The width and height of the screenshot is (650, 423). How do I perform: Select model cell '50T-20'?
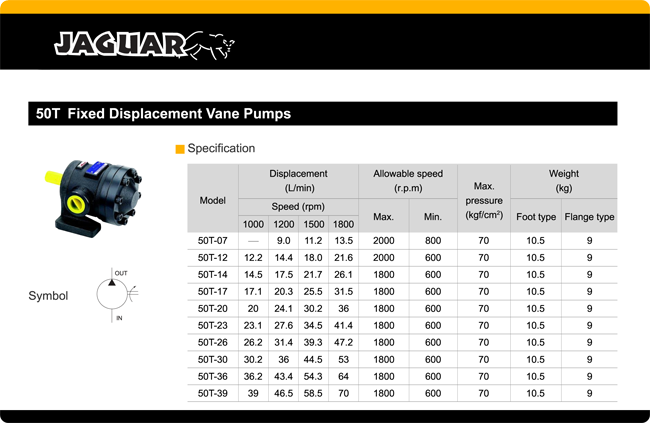213,309
